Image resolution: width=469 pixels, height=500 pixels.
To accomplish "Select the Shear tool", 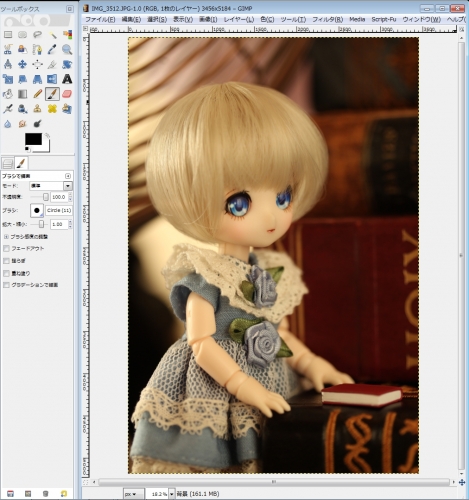I will click(x=22, y=79).
